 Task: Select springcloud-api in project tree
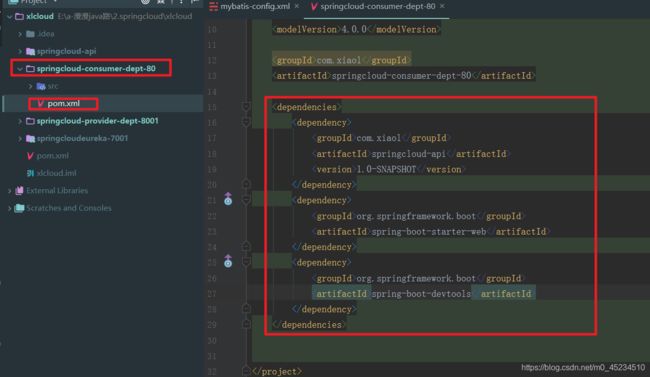point(66,51)
